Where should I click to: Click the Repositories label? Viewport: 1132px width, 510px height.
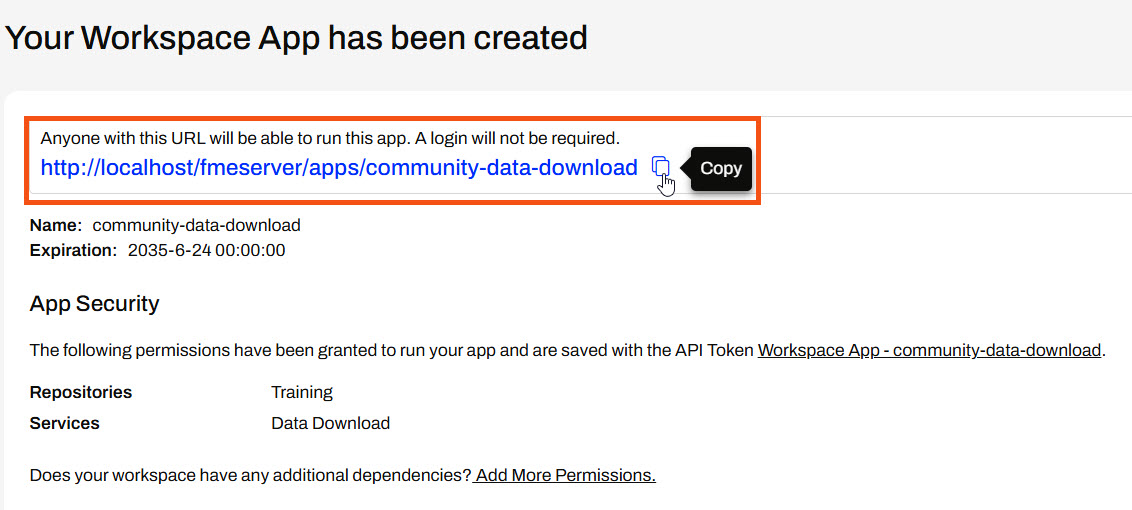(81, 392)
